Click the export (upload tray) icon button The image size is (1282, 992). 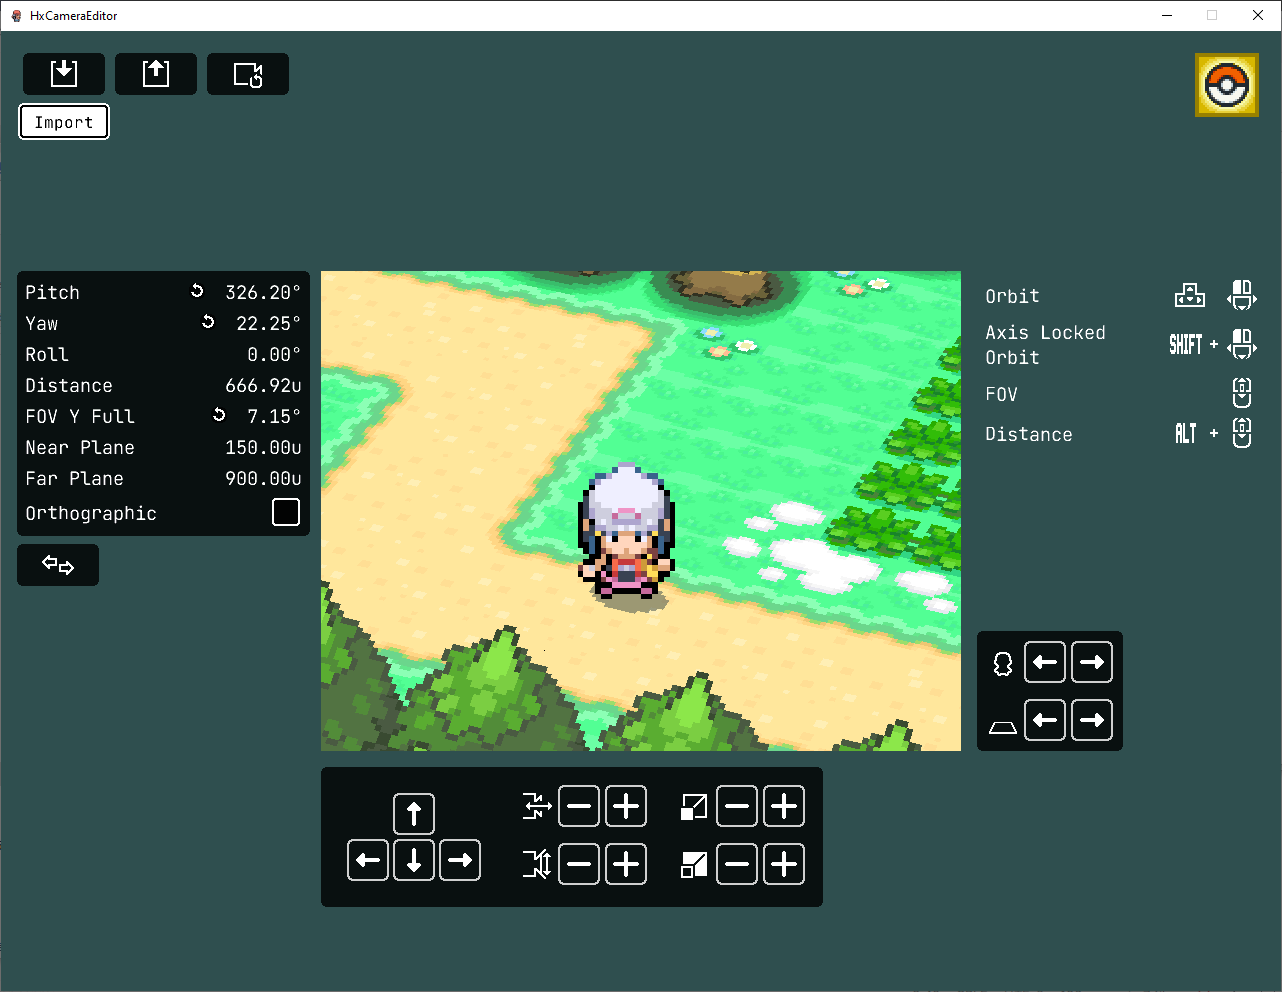pos(156,74)
